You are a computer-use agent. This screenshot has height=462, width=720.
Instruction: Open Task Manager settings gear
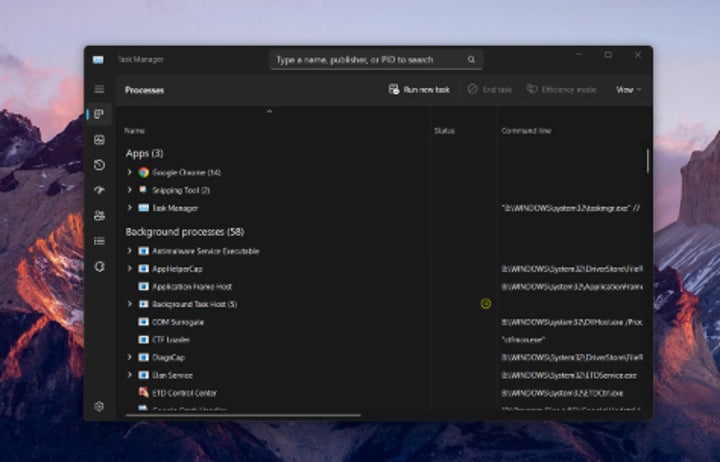[x=99, y=406]
